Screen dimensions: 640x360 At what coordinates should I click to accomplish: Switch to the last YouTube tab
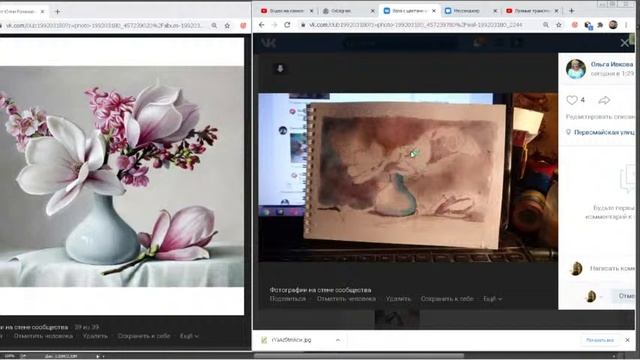[x=531, y=11]
